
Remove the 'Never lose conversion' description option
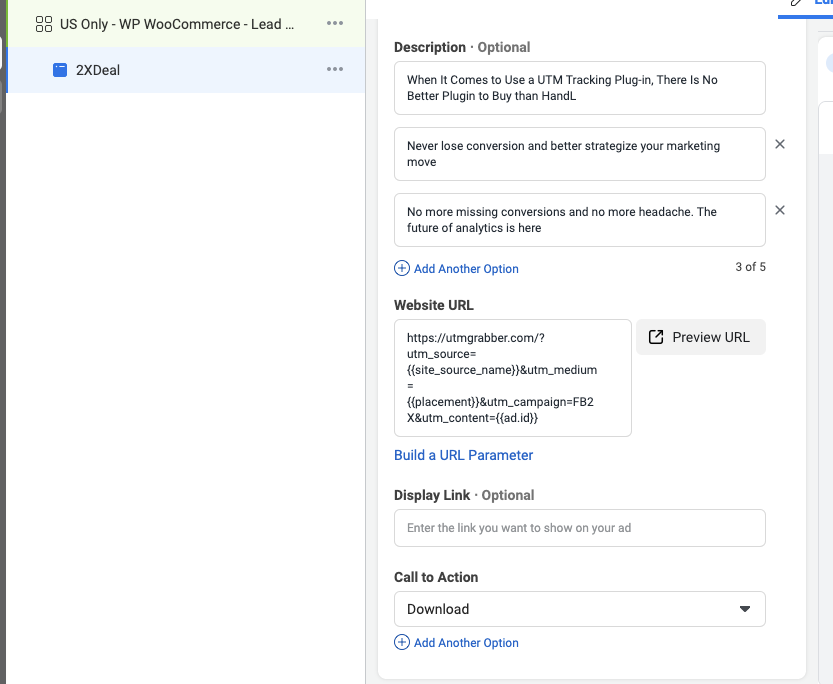pyautogui.click(x=780, y=145)
